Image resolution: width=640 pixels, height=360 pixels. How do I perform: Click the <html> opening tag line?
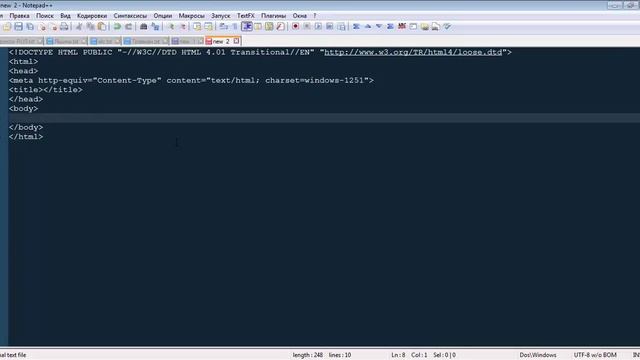(23, 62)
